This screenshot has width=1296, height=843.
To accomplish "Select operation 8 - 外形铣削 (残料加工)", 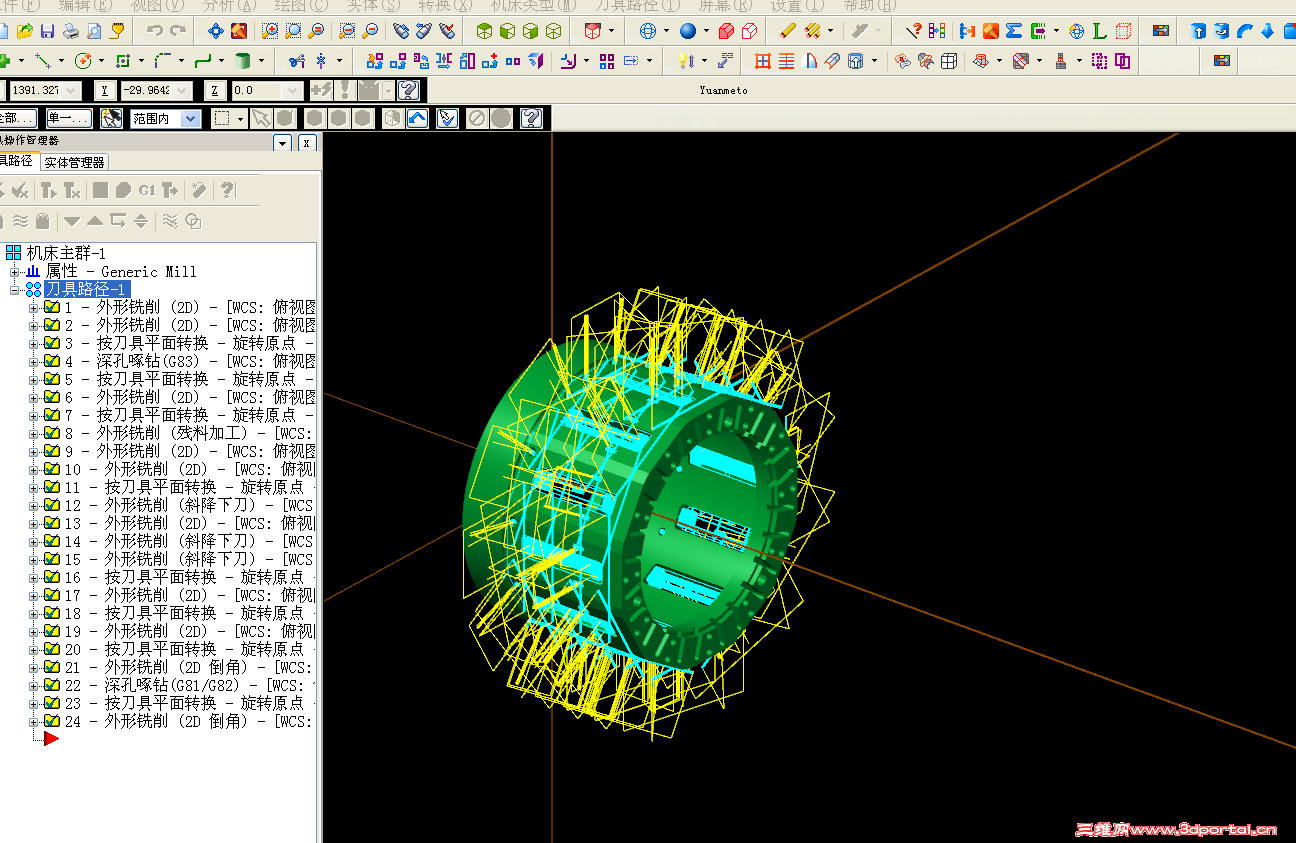I will pyautogui.click(x=190, y=433).
